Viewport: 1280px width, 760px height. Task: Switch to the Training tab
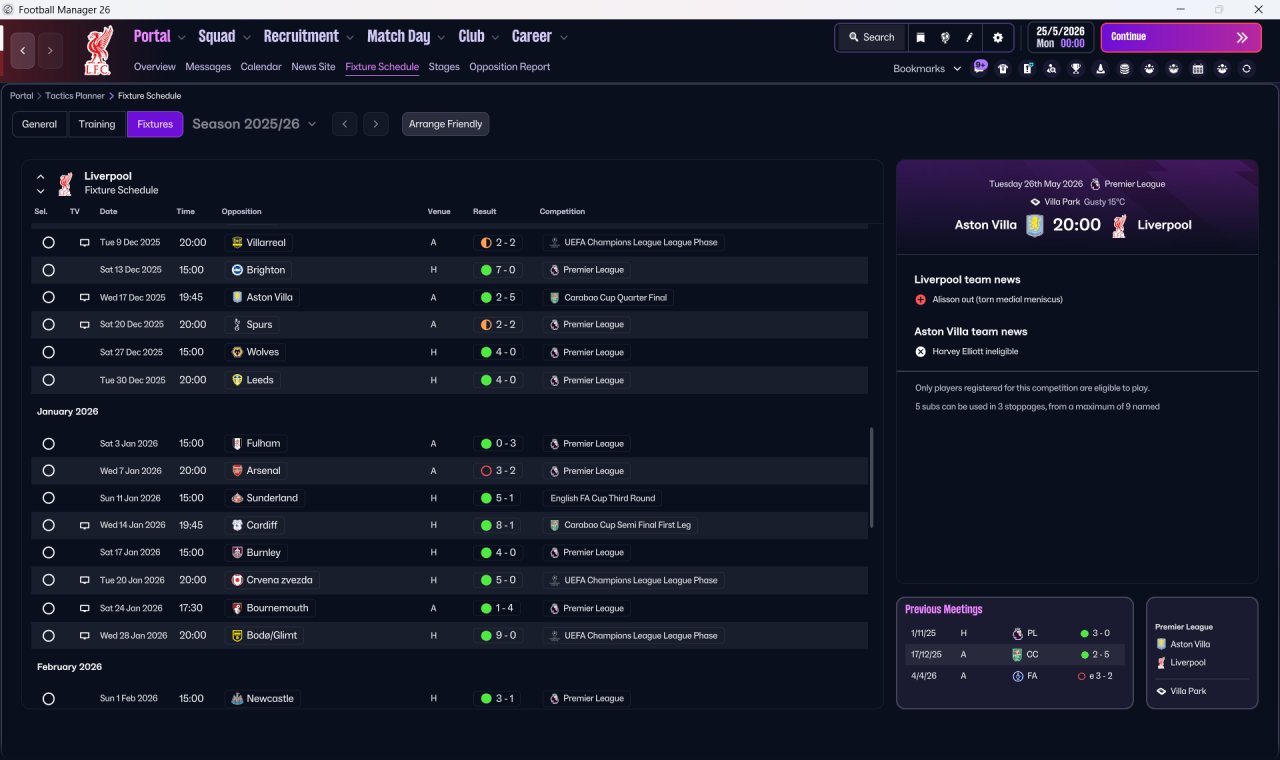(97, 124)
